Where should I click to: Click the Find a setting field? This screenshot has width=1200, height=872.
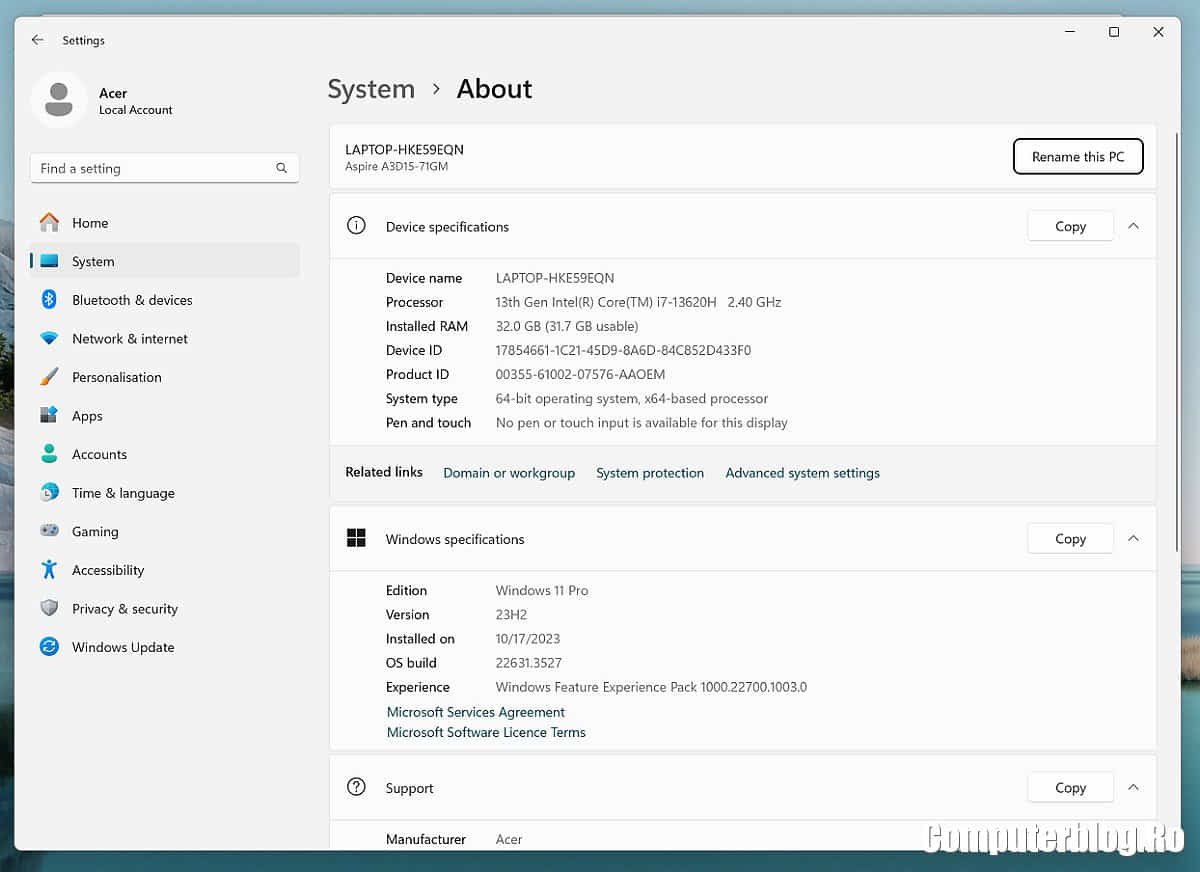click(150, 168)
